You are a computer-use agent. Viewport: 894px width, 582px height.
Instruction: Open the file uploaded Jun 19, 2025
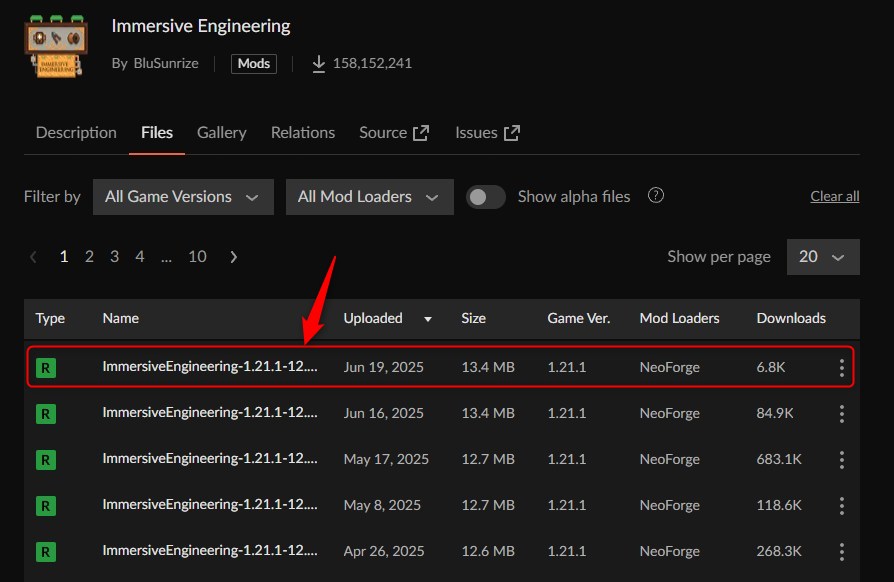(210, 367)
